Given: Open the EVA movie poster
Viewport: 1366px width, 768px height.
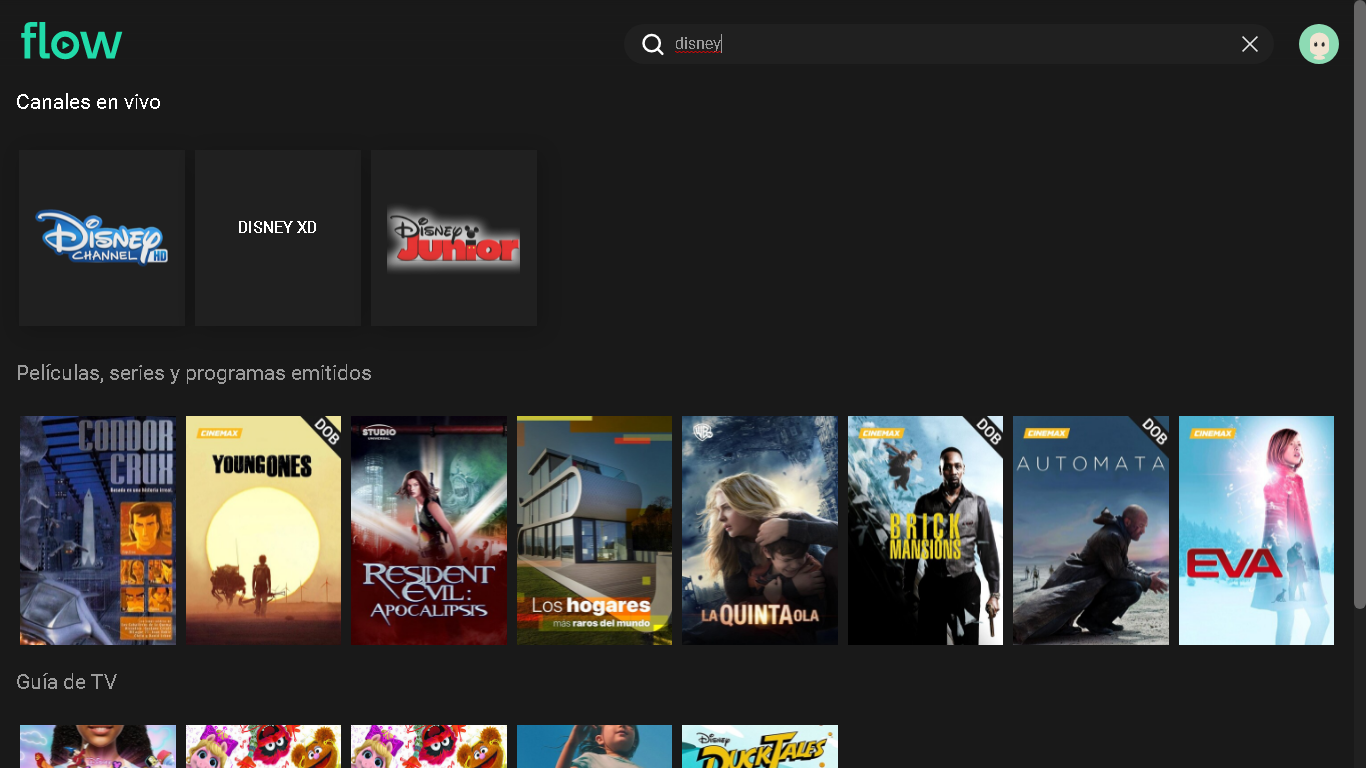Looking at the screenshot, I should [x=1256, y=530].
